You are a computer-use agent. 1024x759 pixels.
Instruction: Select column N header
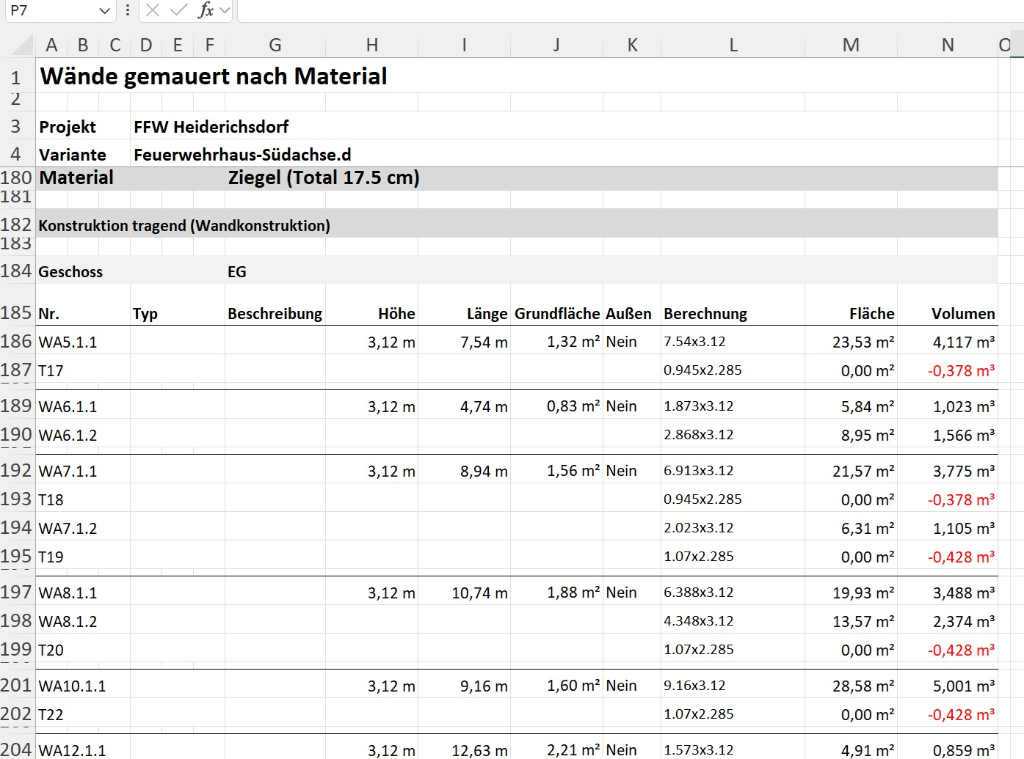pyautogui.click(x=947, y=44)
